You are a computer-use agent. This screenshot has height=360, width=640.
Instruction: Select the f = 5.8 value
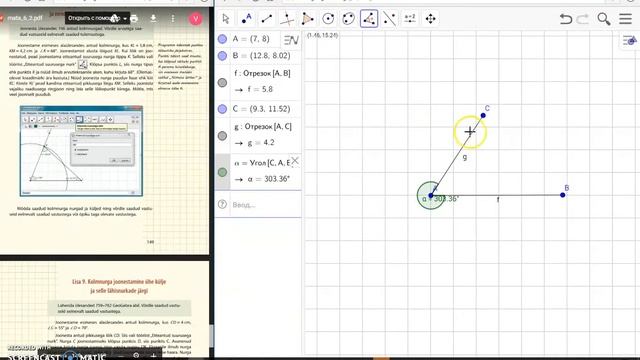click(260, 89)
